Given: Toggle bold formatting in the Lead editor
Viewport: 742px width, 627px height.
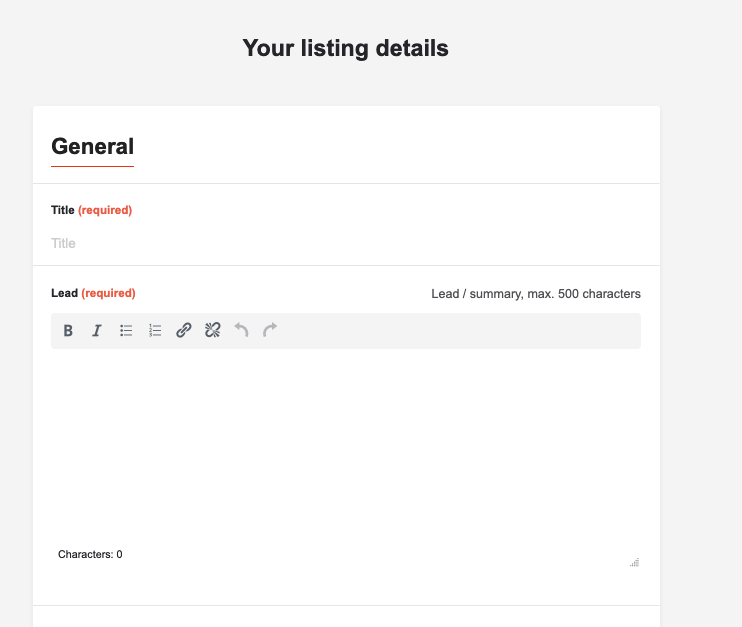Looking at the screenshot, I should (68, 331).
